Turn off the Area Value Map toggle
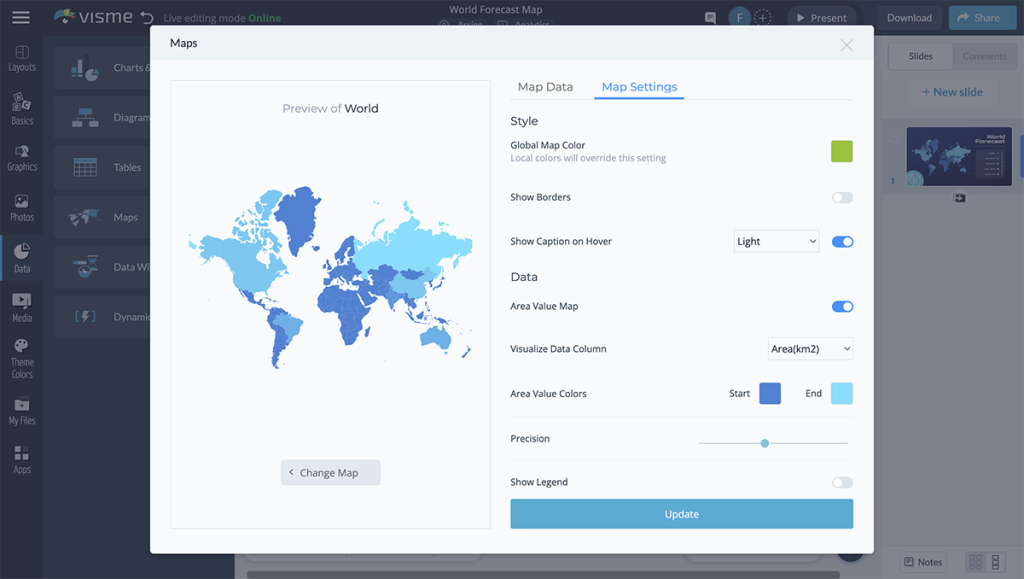Screen dimensions: 1024x579 [x=842, y=307]
